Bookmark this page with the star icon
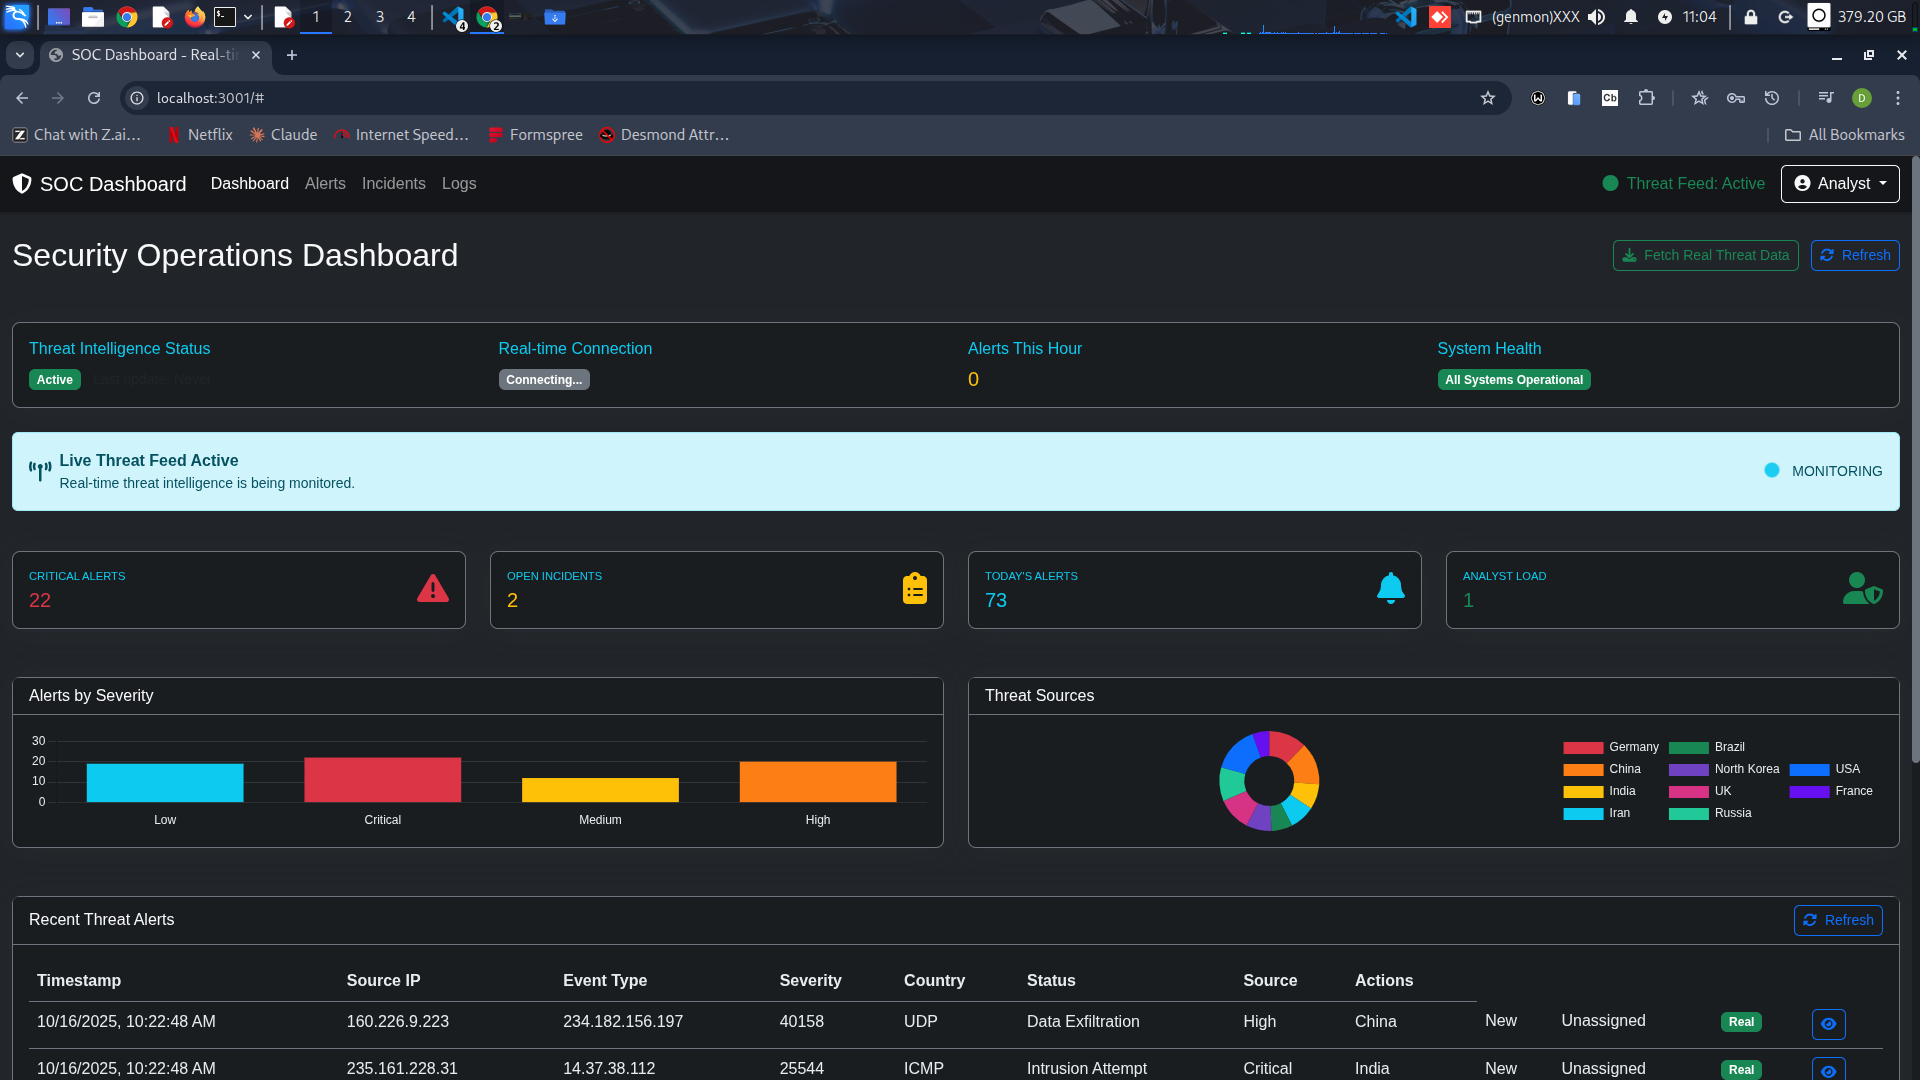 point(1488,98)
